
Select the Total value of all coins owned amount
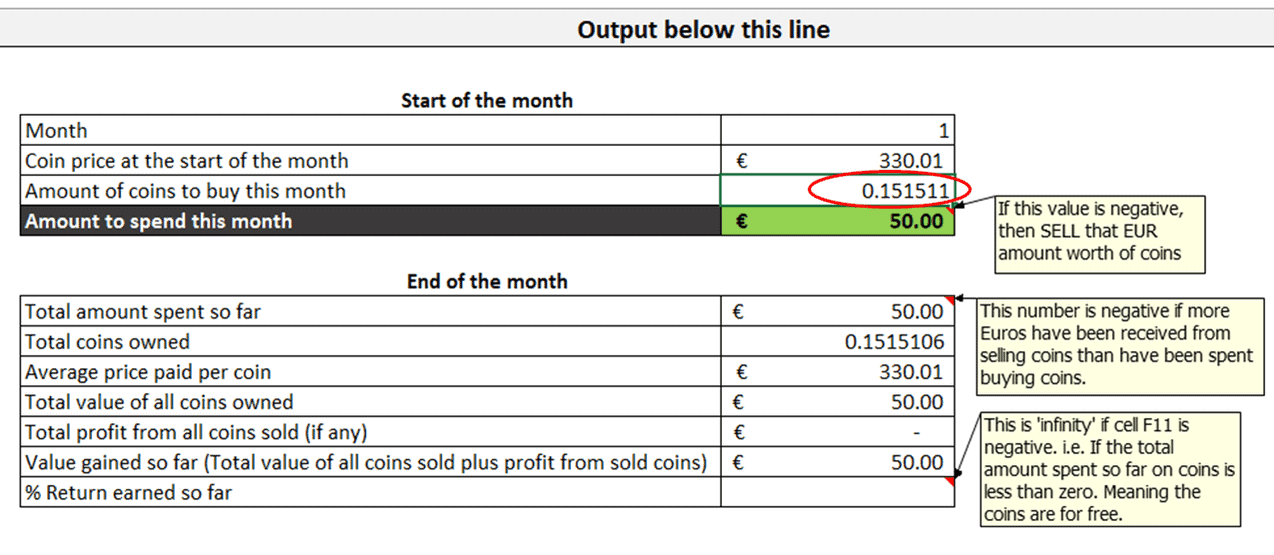click(x=837, y=402)
